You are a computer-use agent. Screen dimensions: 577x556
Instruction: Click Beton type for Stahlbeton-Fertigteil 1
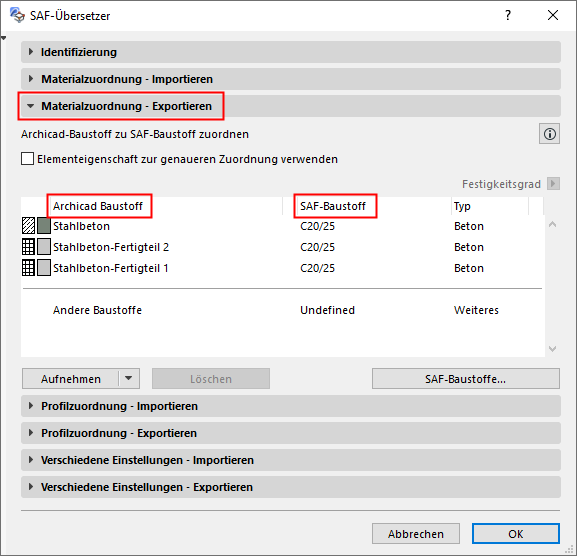coord(469,268)
